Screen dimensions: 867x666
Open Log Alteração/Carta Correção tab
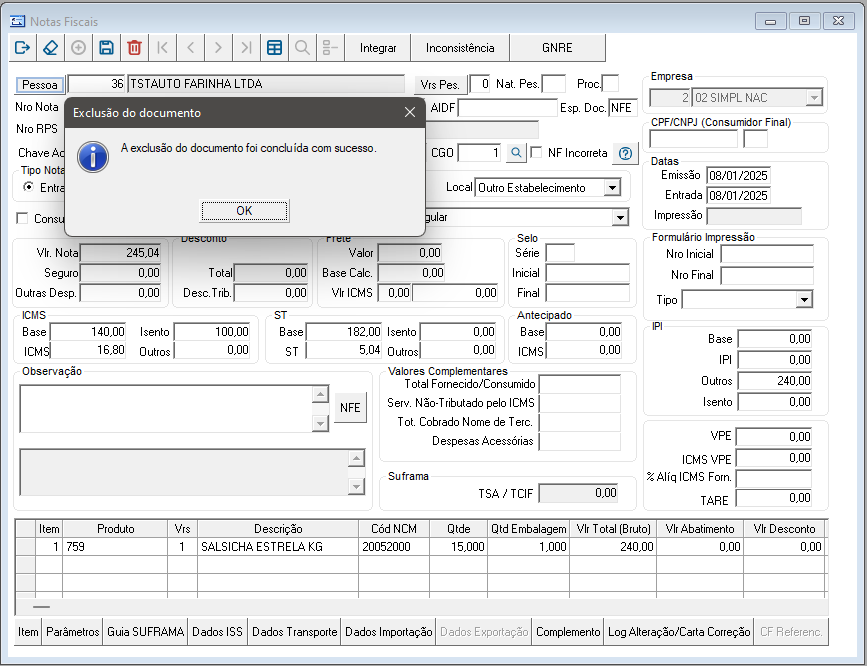click(679, 632)
